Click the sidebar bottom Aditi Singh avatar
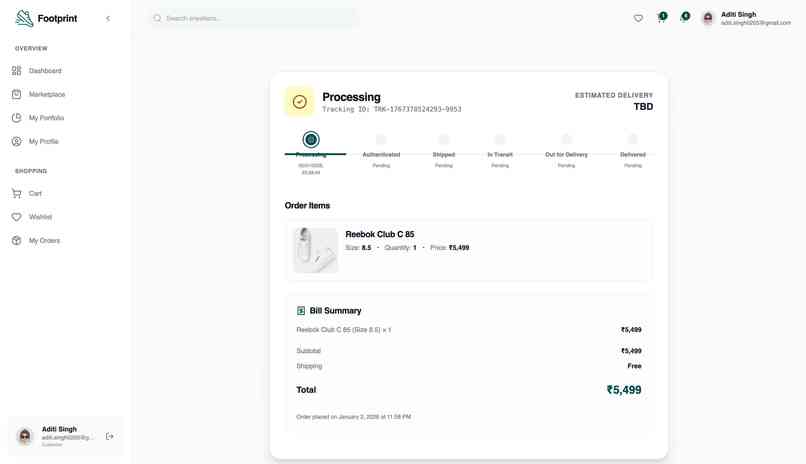The image size is (806, 464). pyautogui.click(x=24, y=436)
